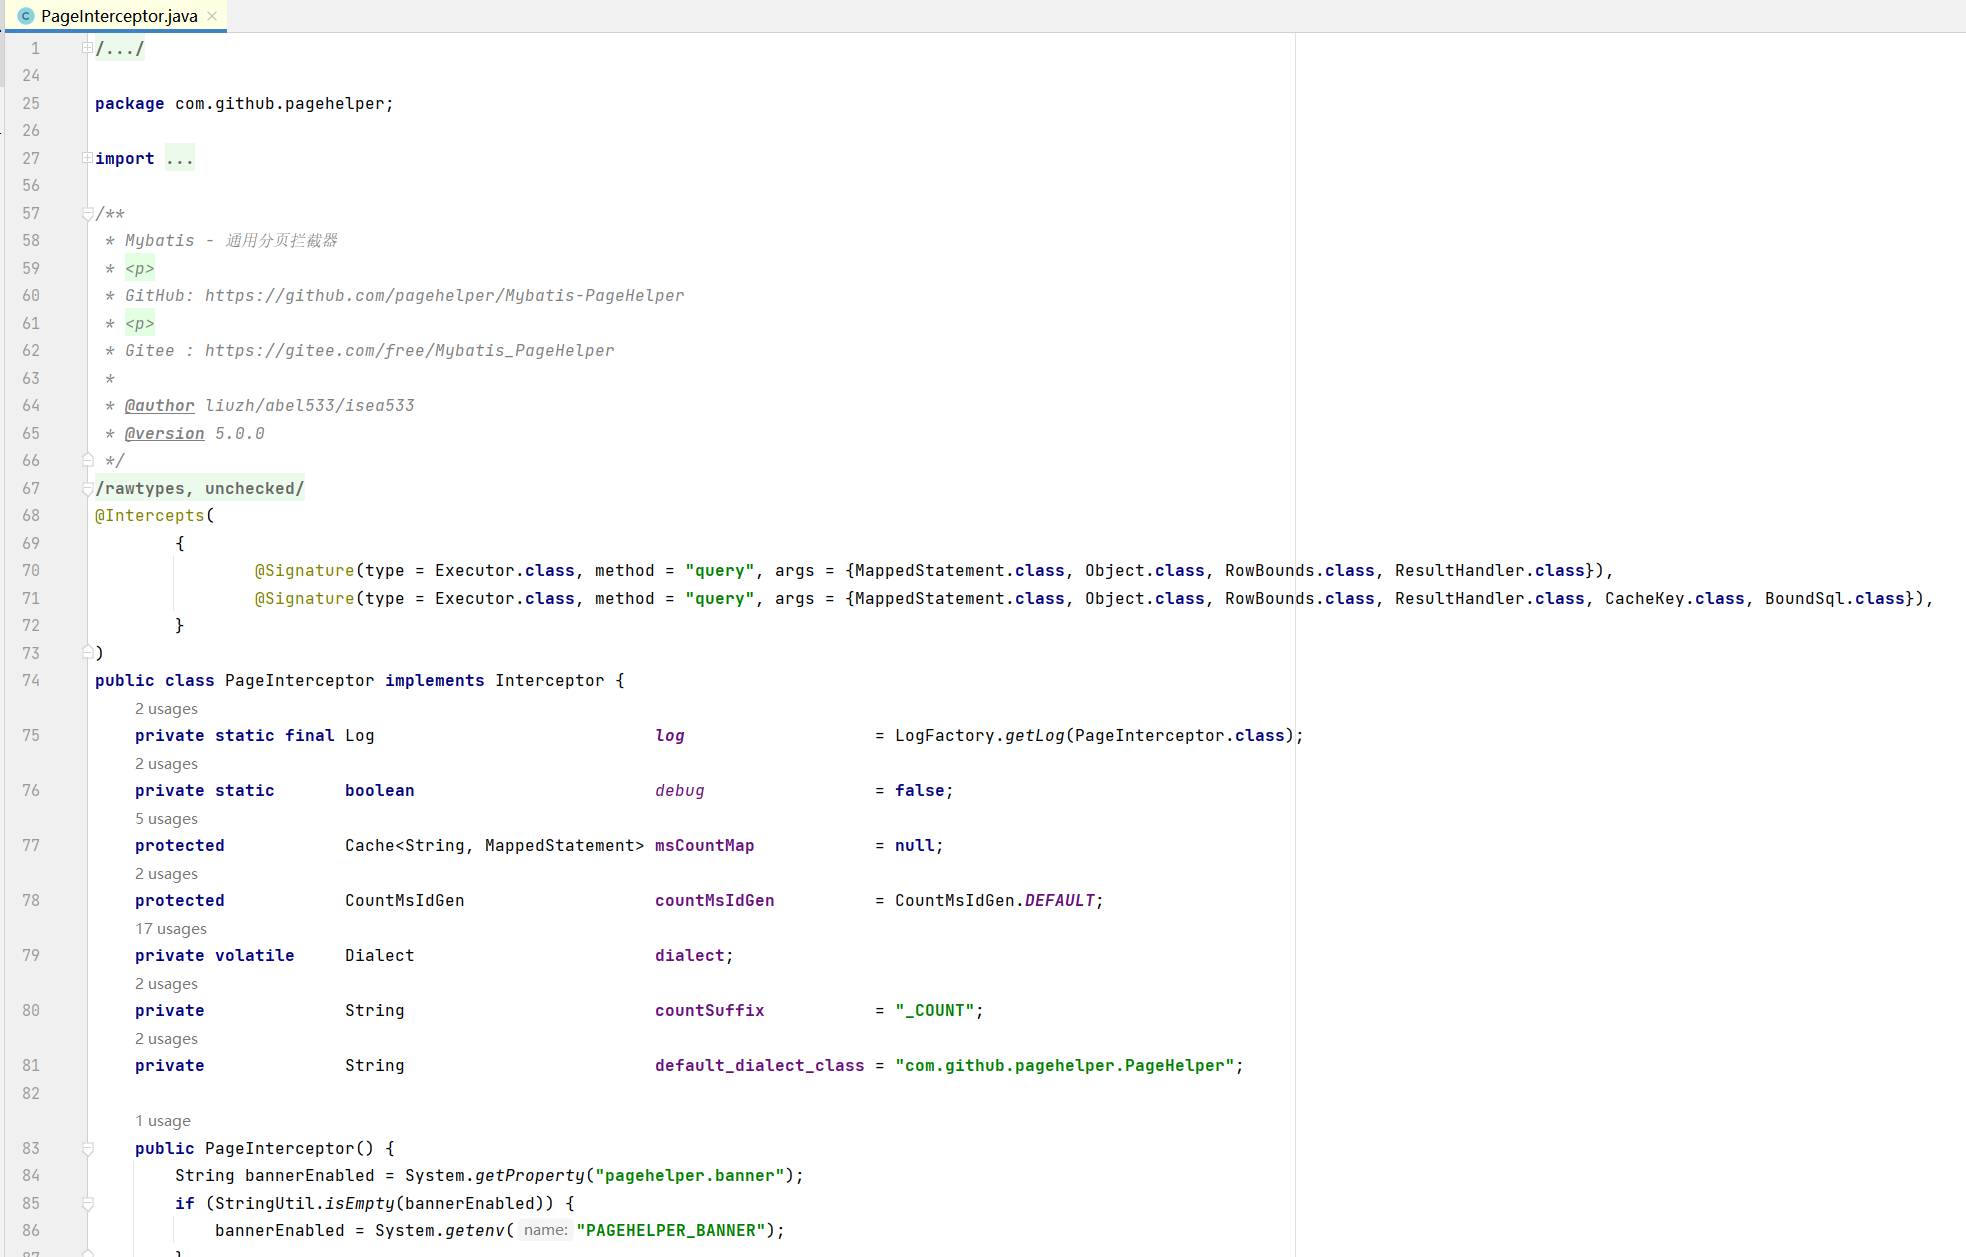Image resolution: width=1966 pixels, height=1257 pixels.
Task: Expand the folded import block
Action: click(x=87, y=158)
